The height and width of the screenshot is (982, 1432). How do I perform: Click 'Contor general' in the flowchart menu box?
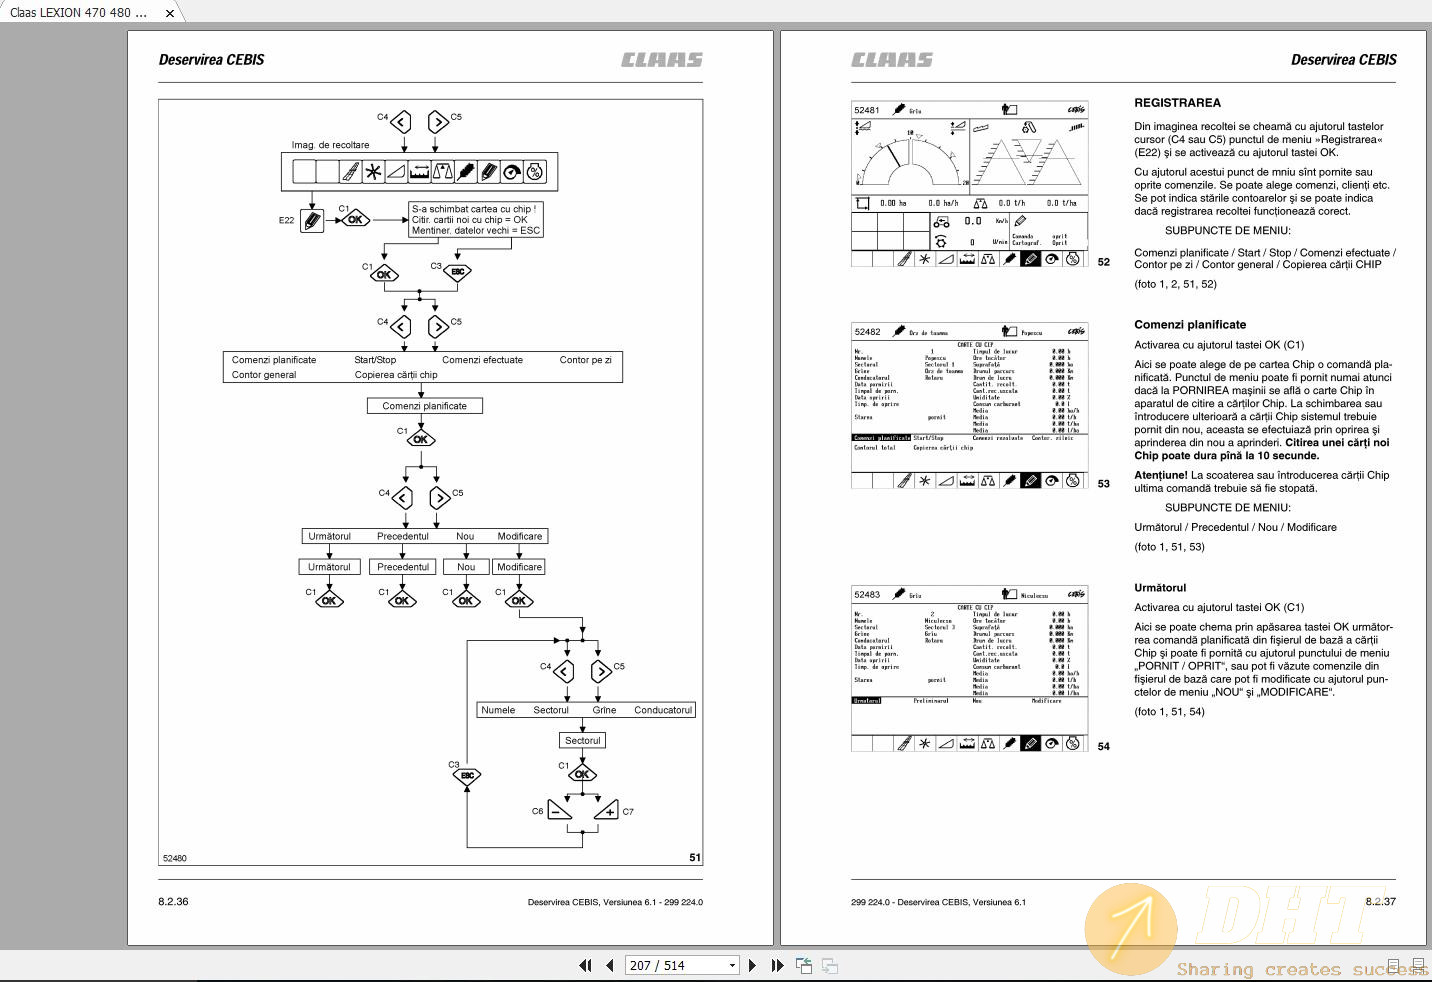pyautogui.click(x=264, y=375)
